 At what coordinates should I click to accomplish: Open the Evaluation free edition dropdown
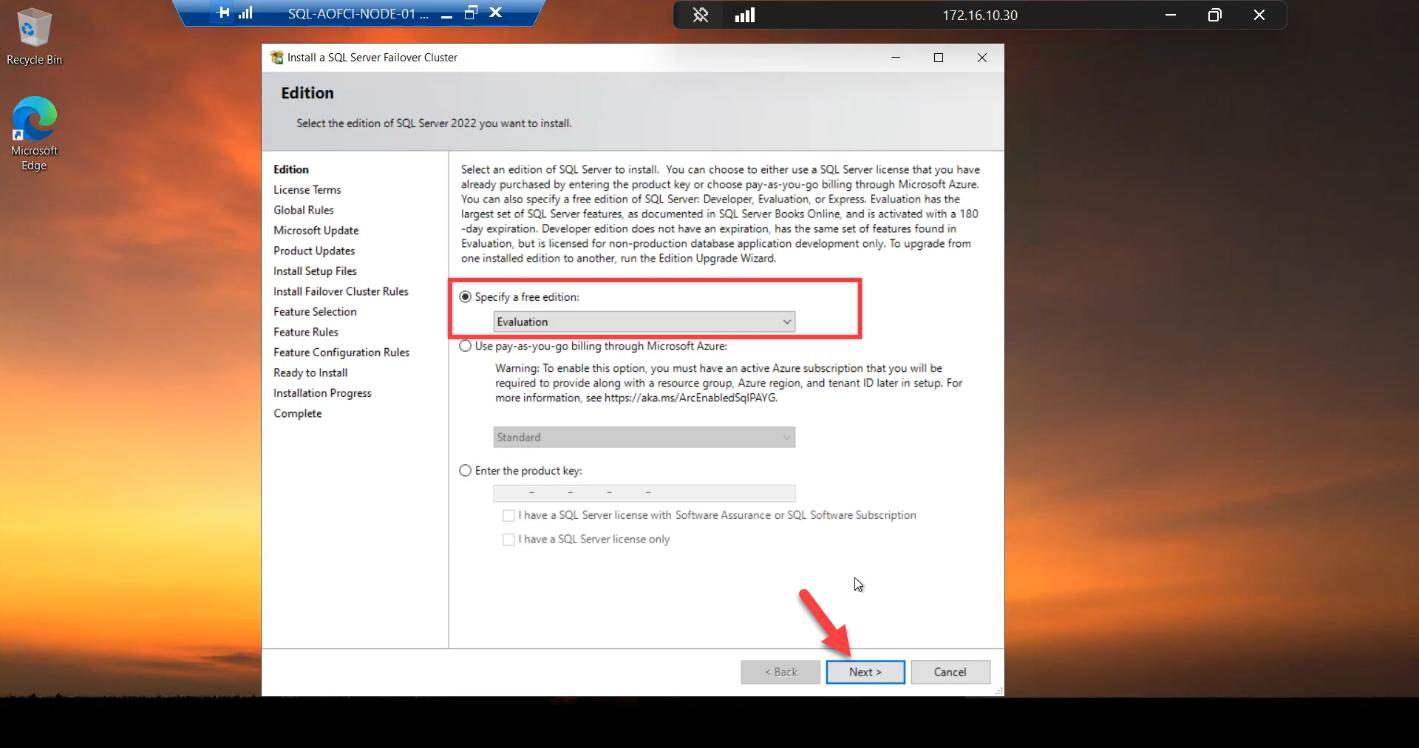pyautogui.click(x=644, y=322)
